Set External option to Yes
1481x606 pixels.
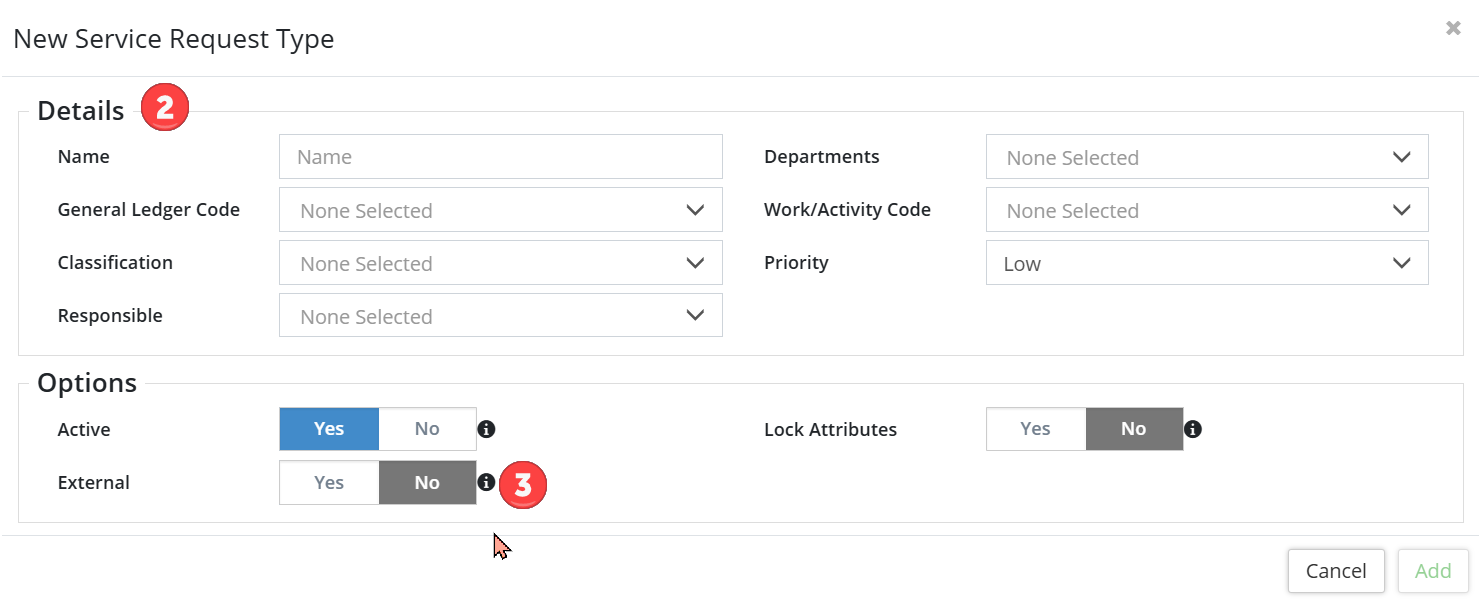coord(329,482)
